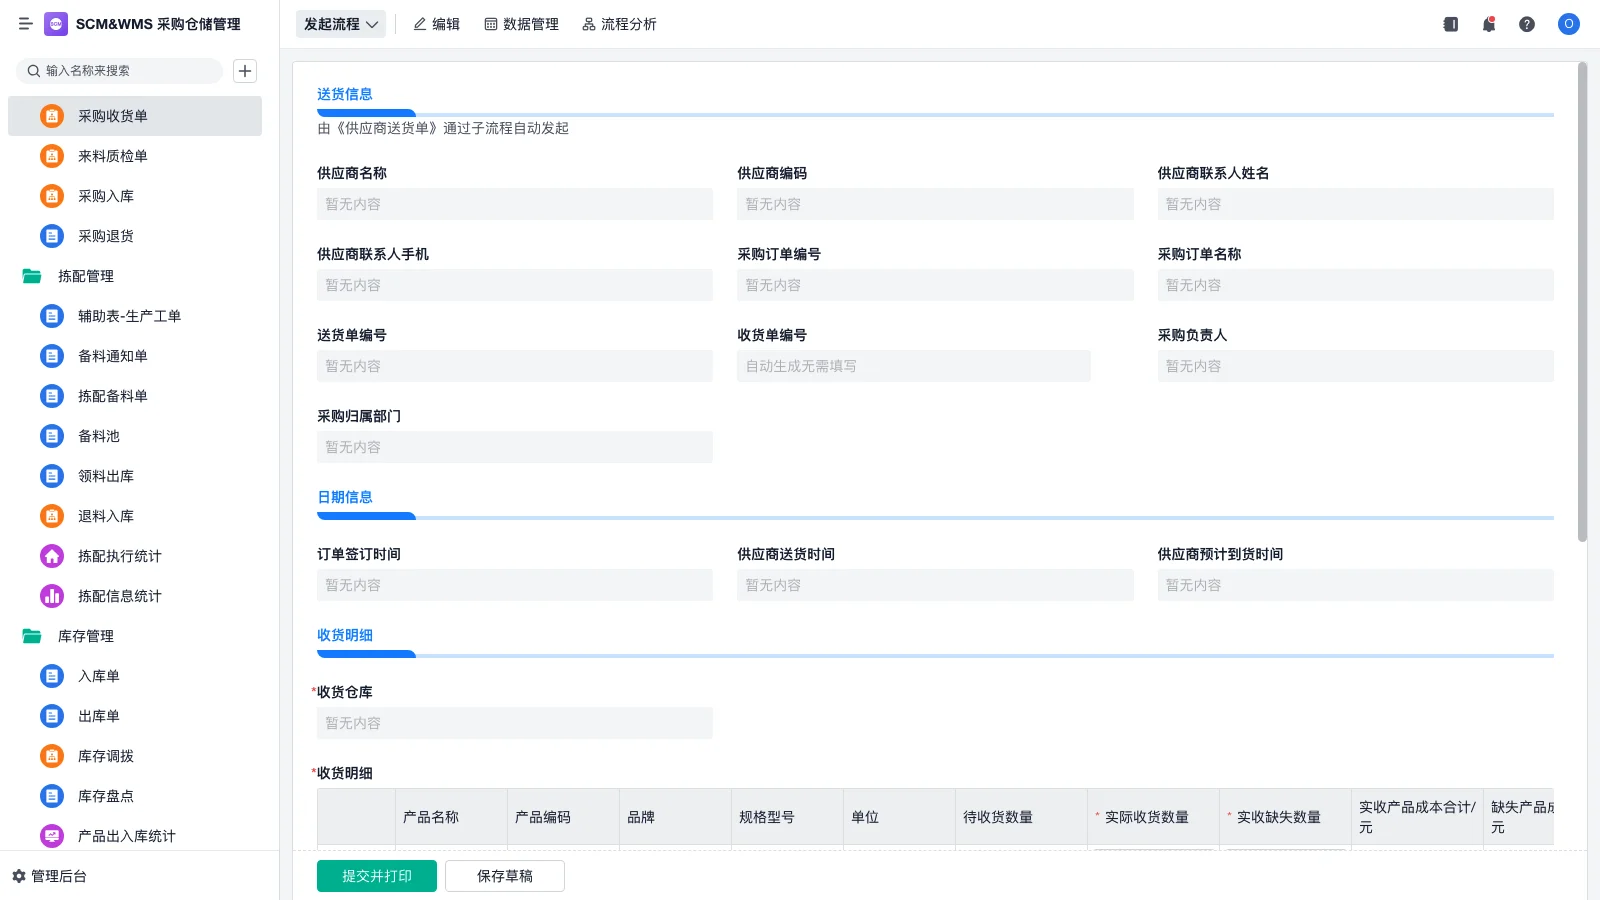
Task: Collapse the 库存管理 folder
Action: [32, 636]
